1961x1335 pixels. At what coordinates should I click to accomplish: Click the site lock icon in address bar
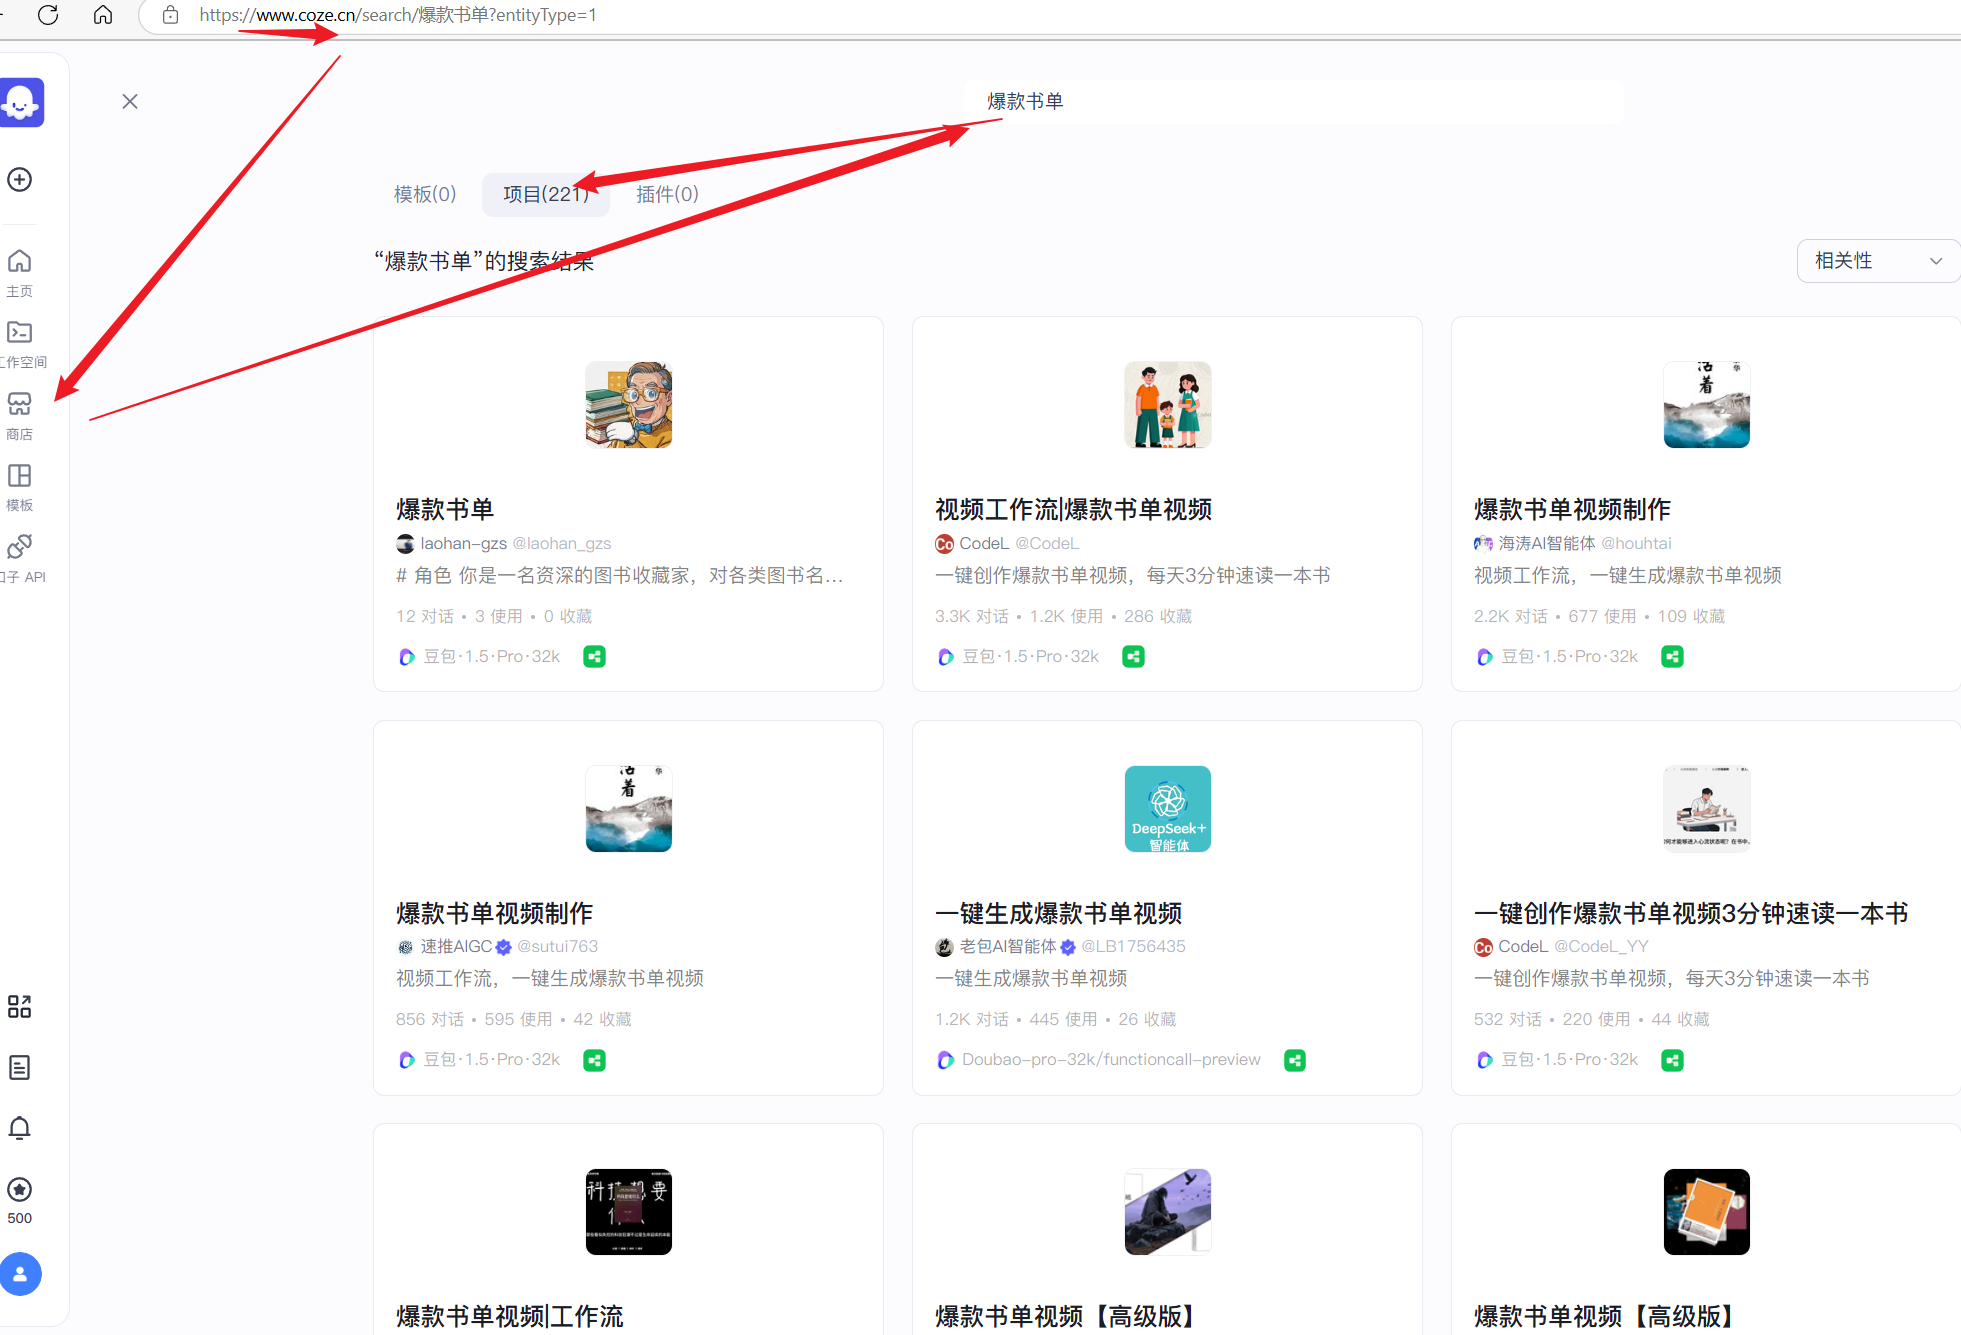pos(171,15)
